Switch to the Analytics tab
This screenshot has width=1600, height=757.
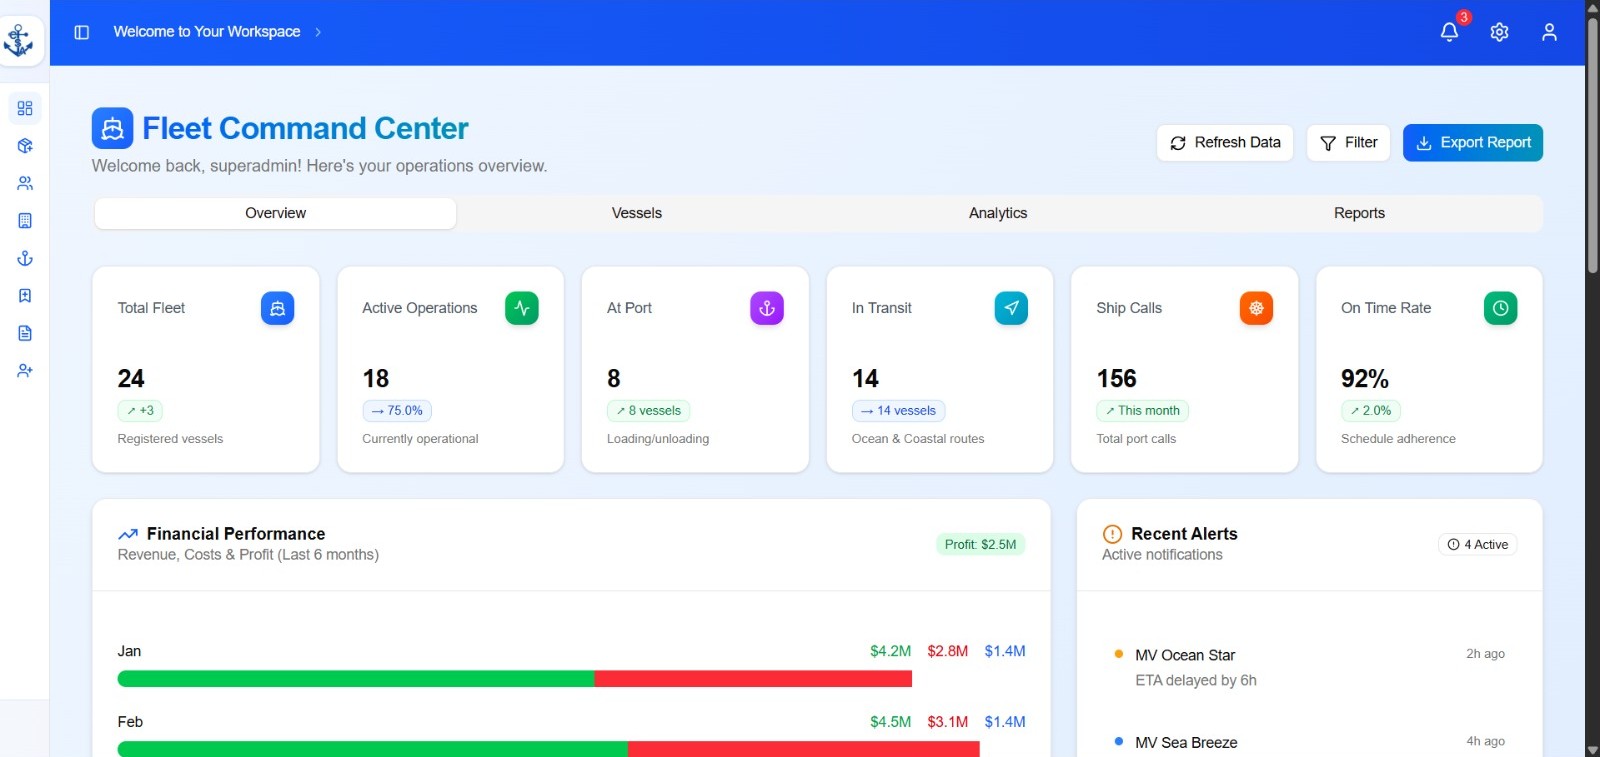[998, 213]
